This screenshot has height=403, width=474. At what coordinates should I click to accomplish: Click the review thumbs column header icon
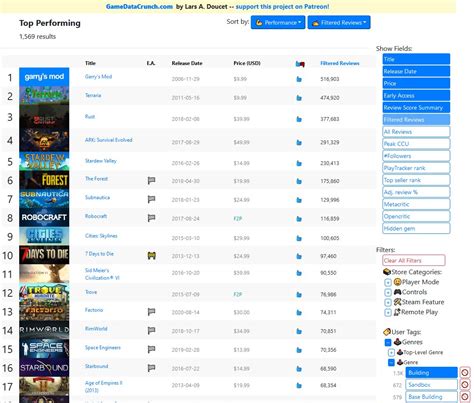[x=300, y=64]
